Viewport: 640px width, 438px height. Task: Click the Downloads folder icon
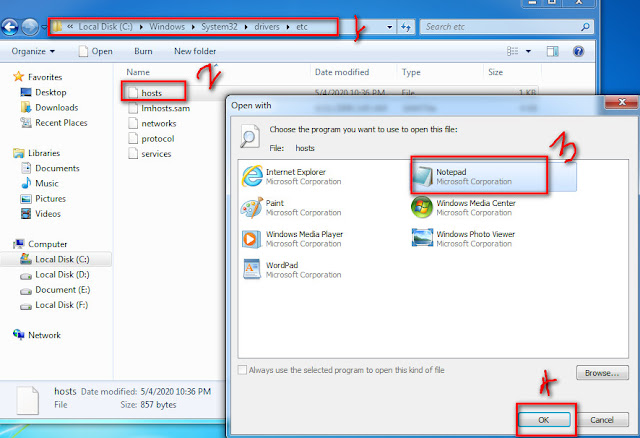coord(26,107)
